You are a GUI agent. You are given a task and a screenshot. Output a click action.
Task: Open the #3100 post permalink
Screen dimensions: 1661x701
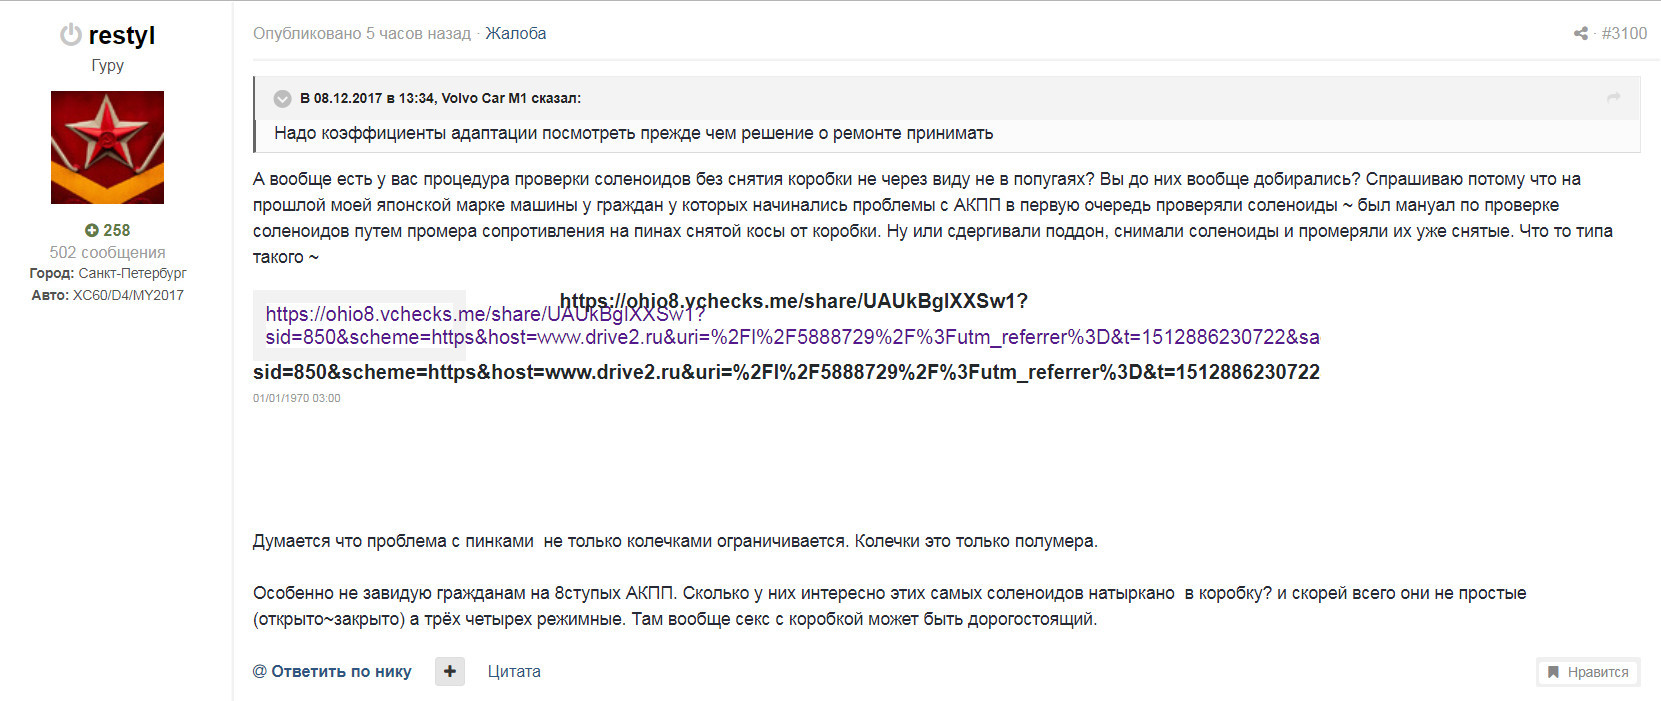pyautogui.click(x=1624, y=33)
